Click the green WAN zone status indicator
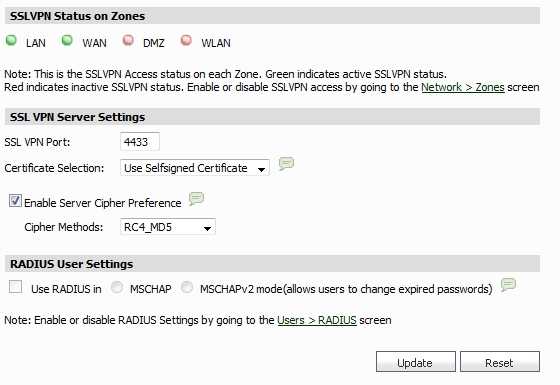 click(67, 40)
